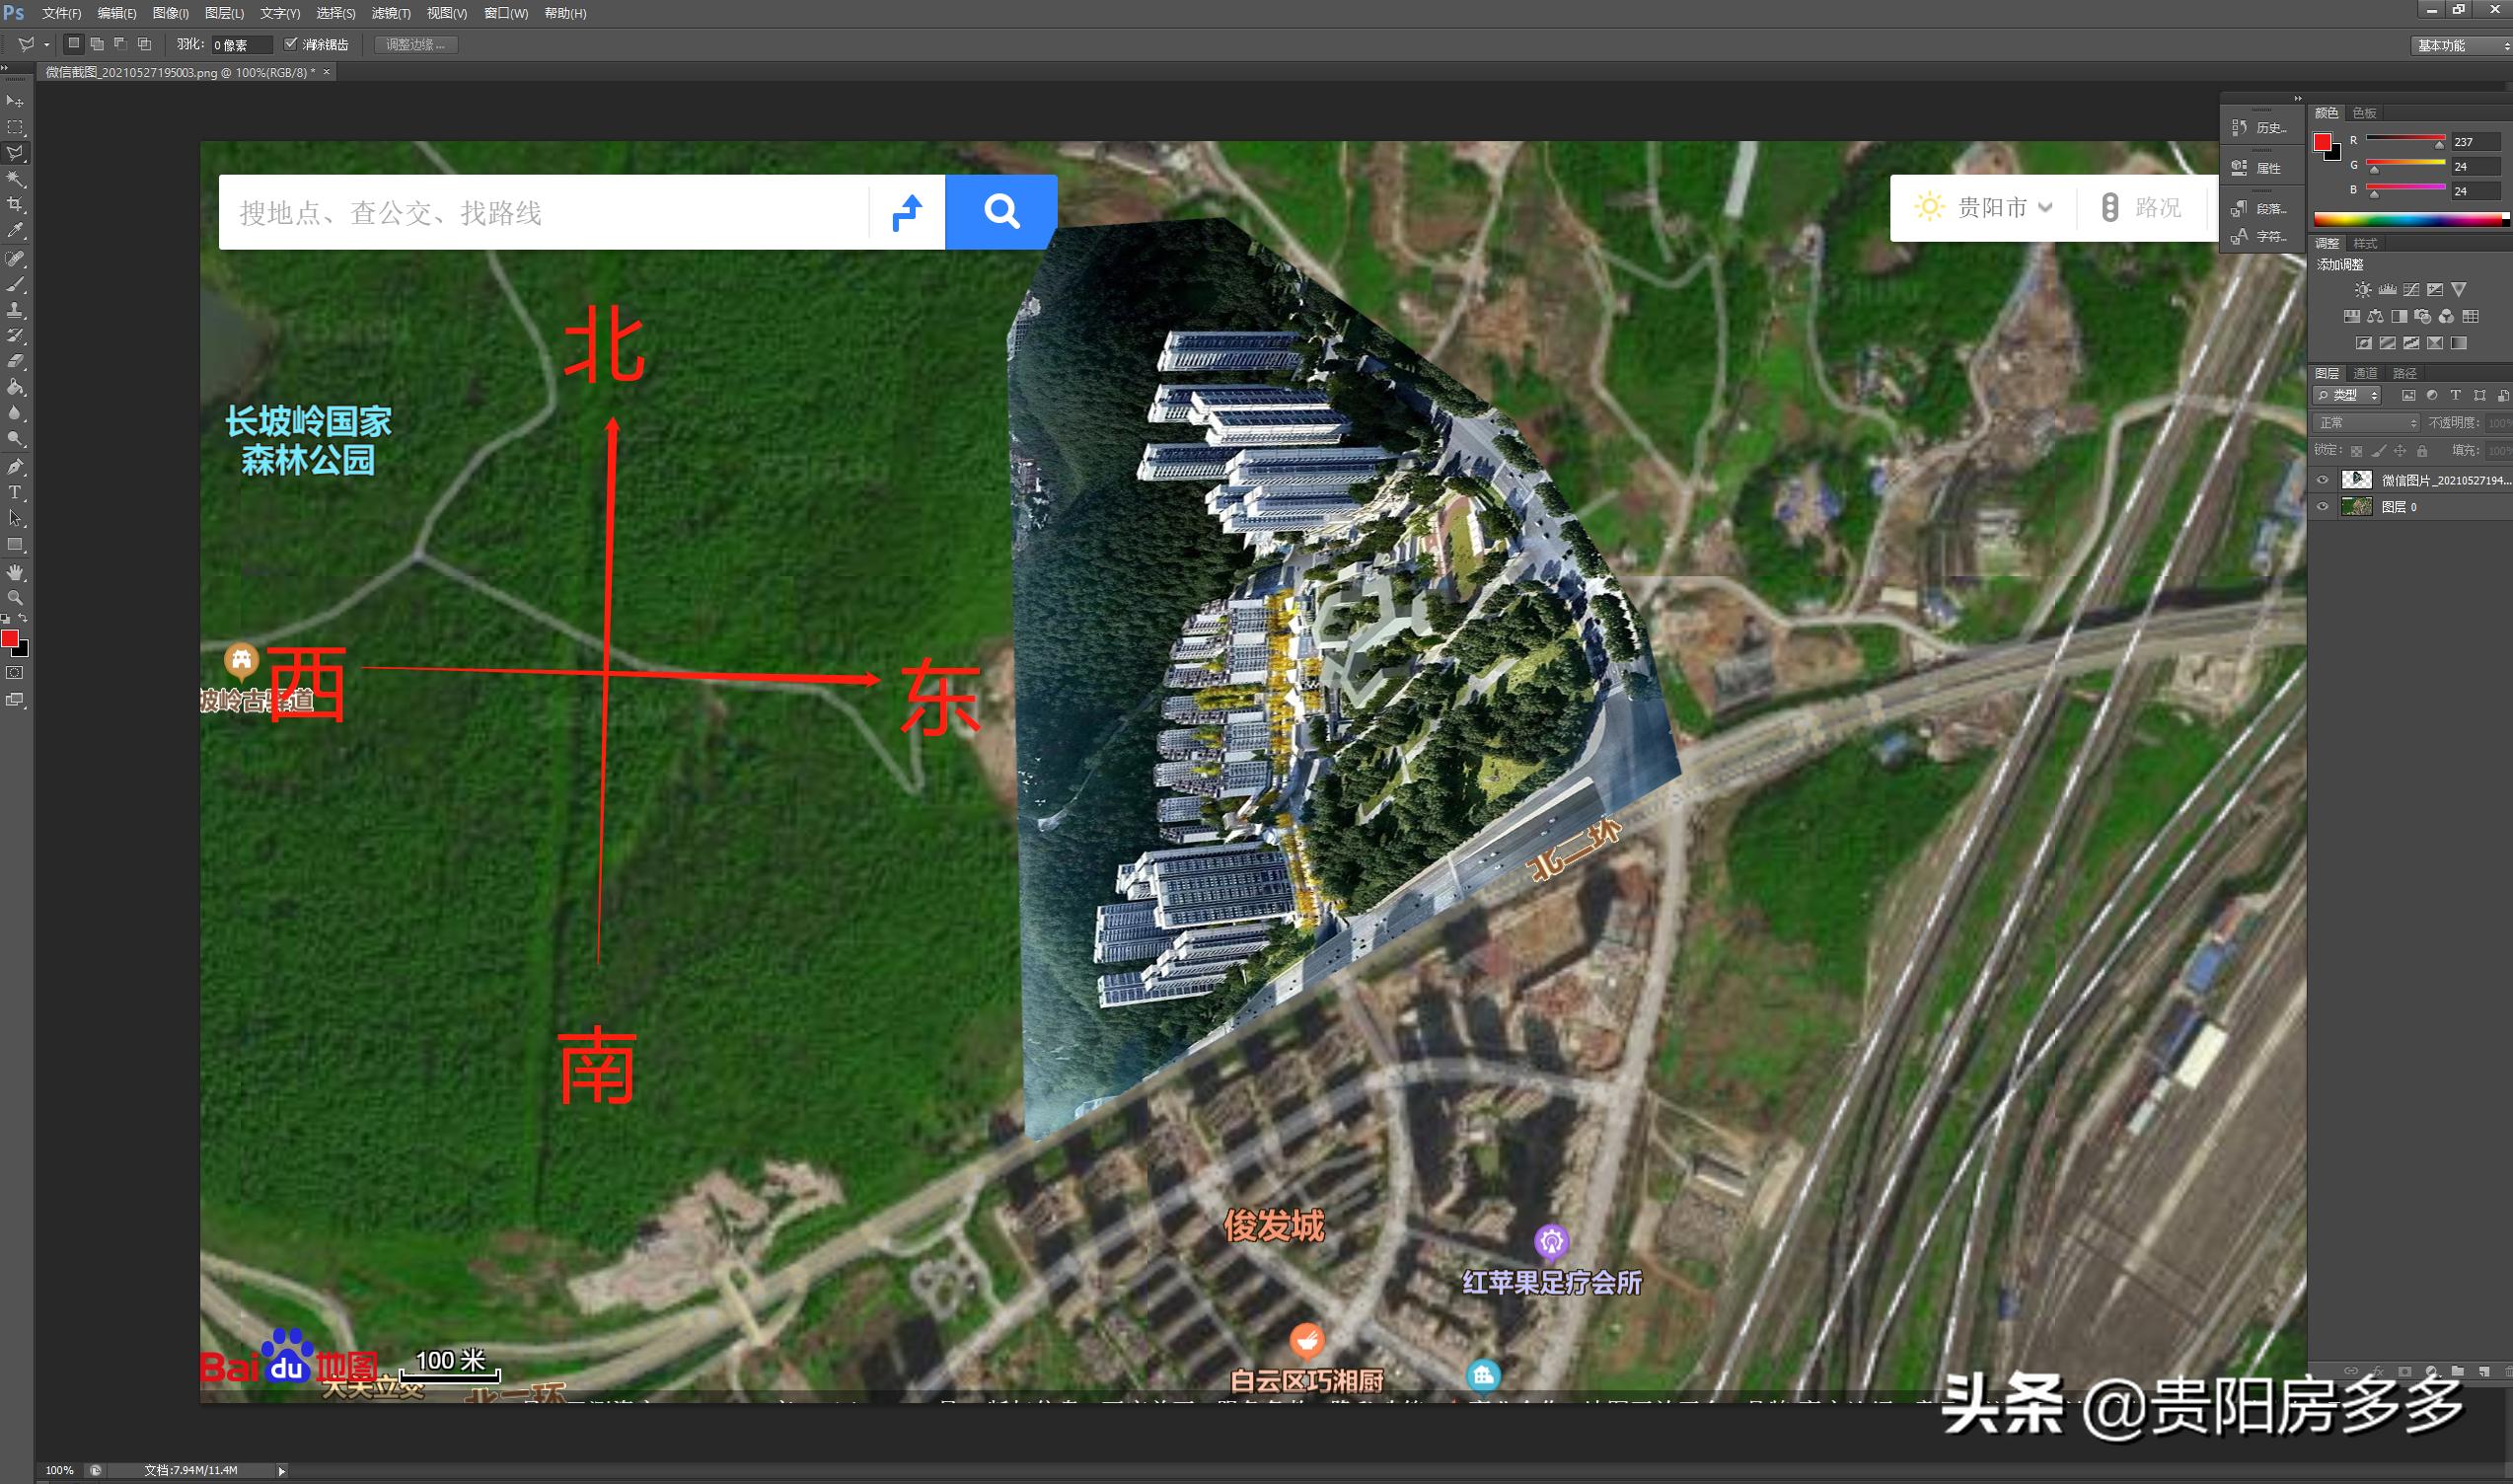The height and width of the screenshot is (1484, 2513).
Task: Hide 图层 0 with its eye icon
Action: [x=2323, y=507]
